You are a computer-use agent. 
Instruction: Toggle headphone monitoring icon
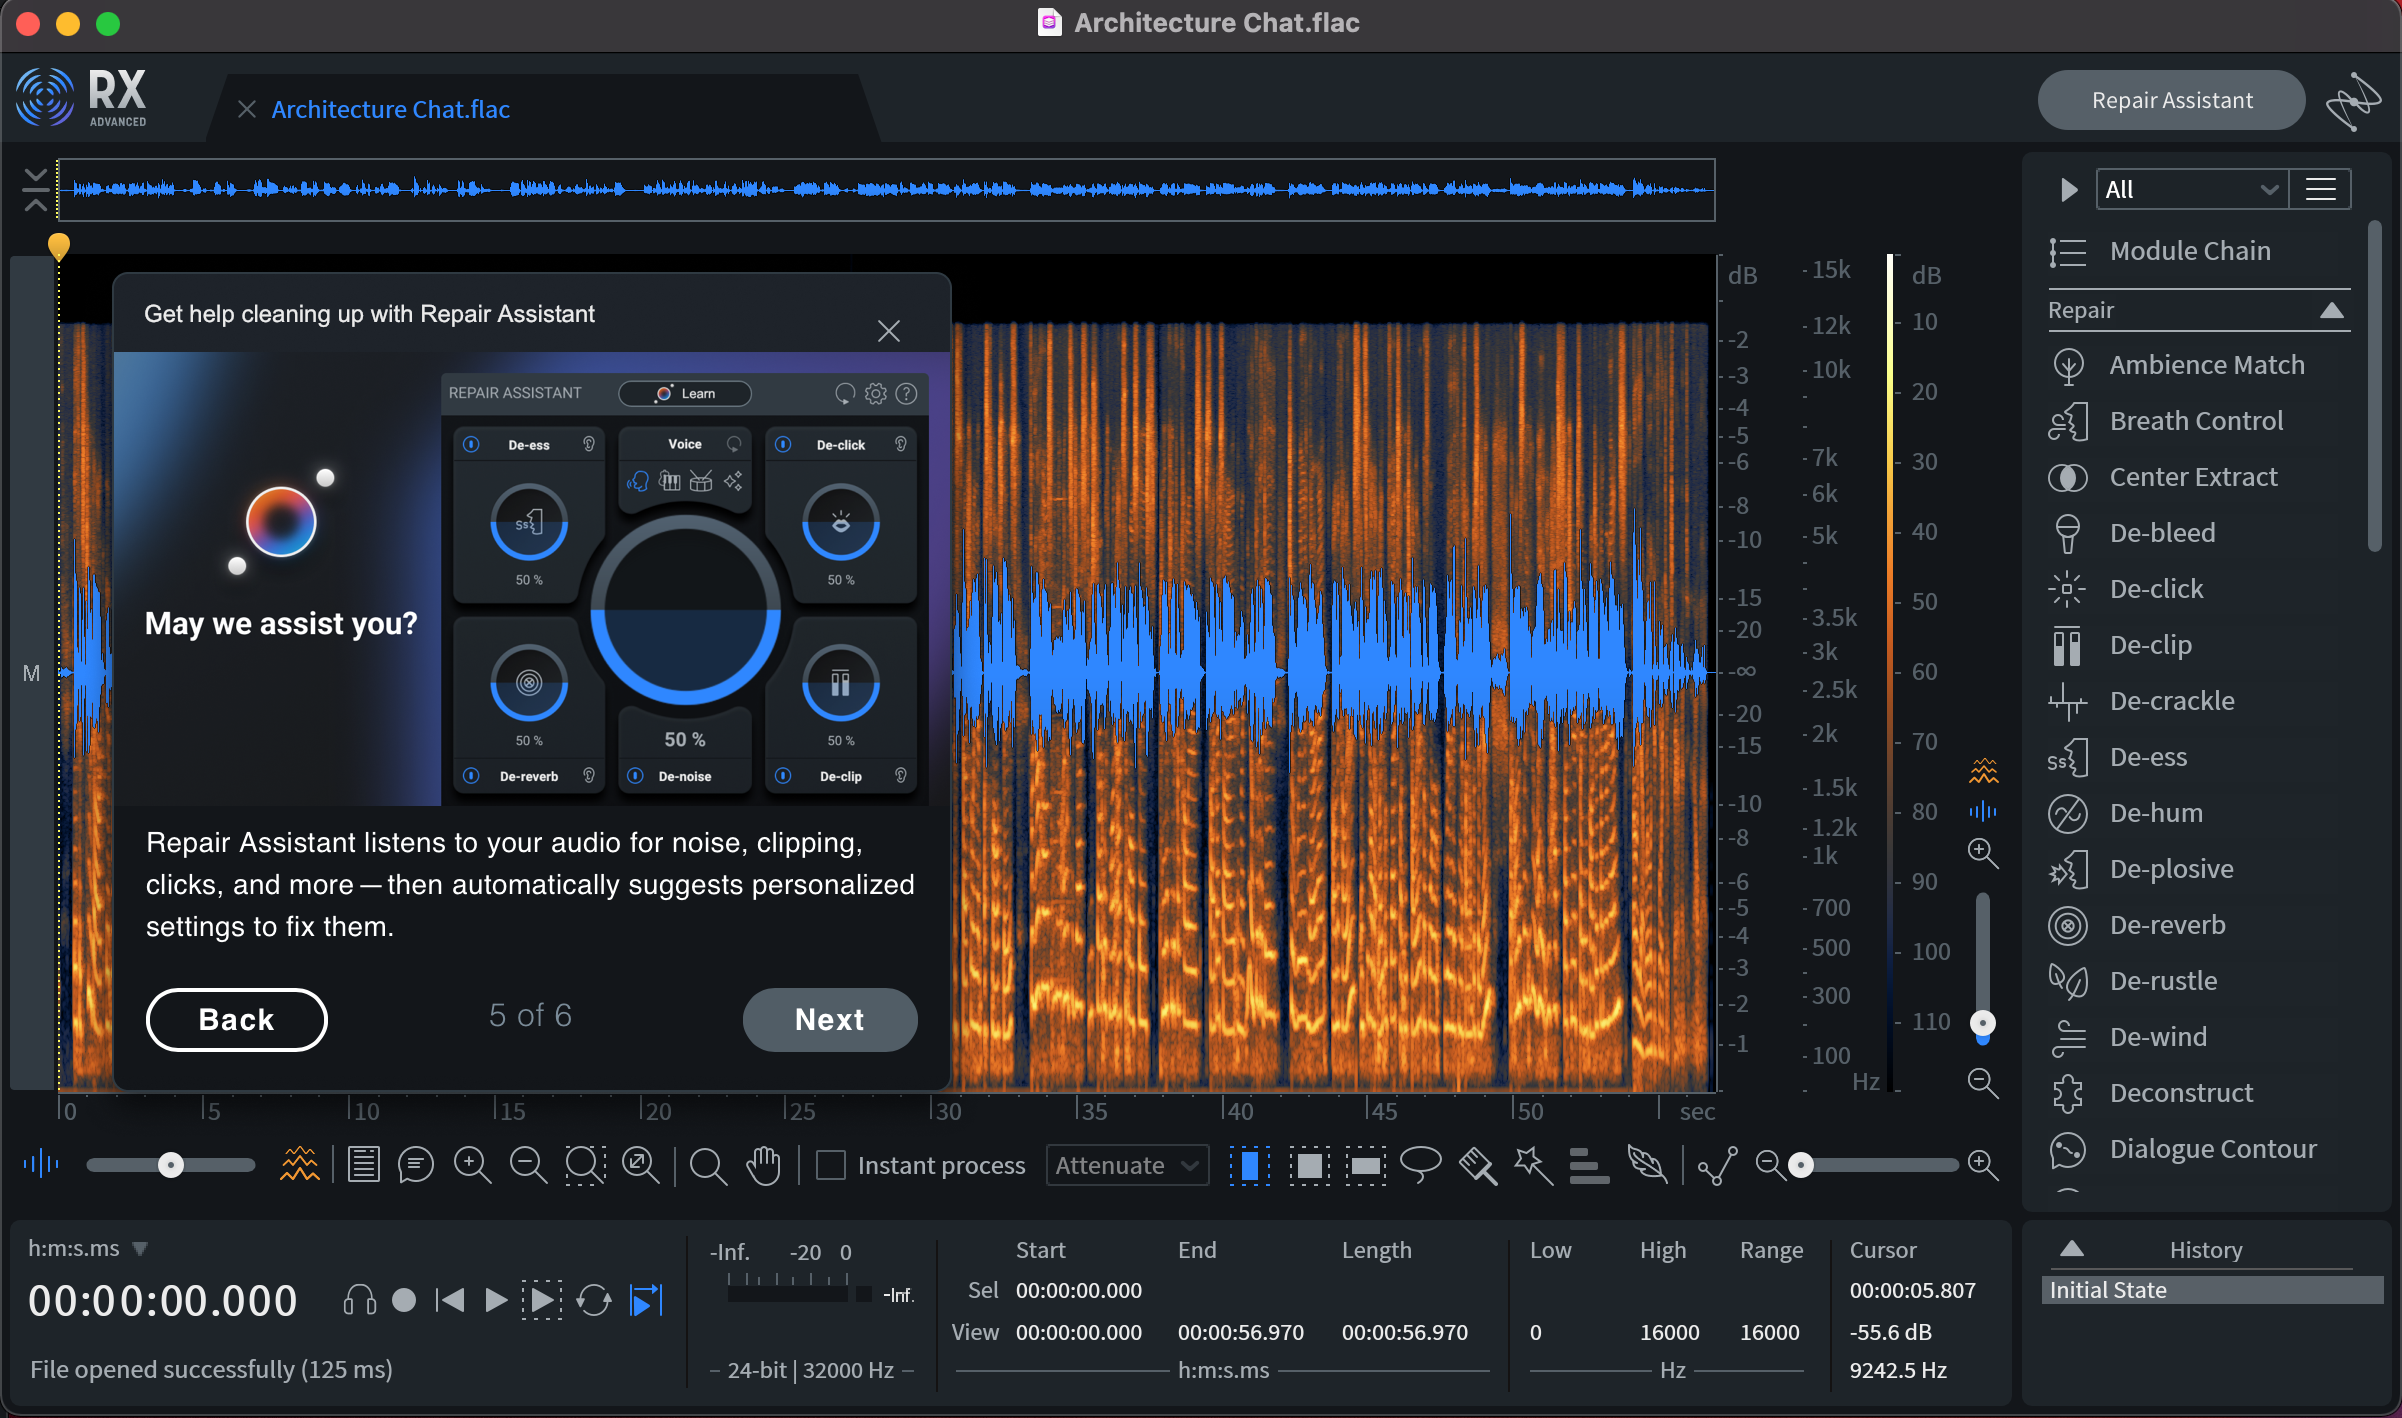click(x=359, y=1300)
